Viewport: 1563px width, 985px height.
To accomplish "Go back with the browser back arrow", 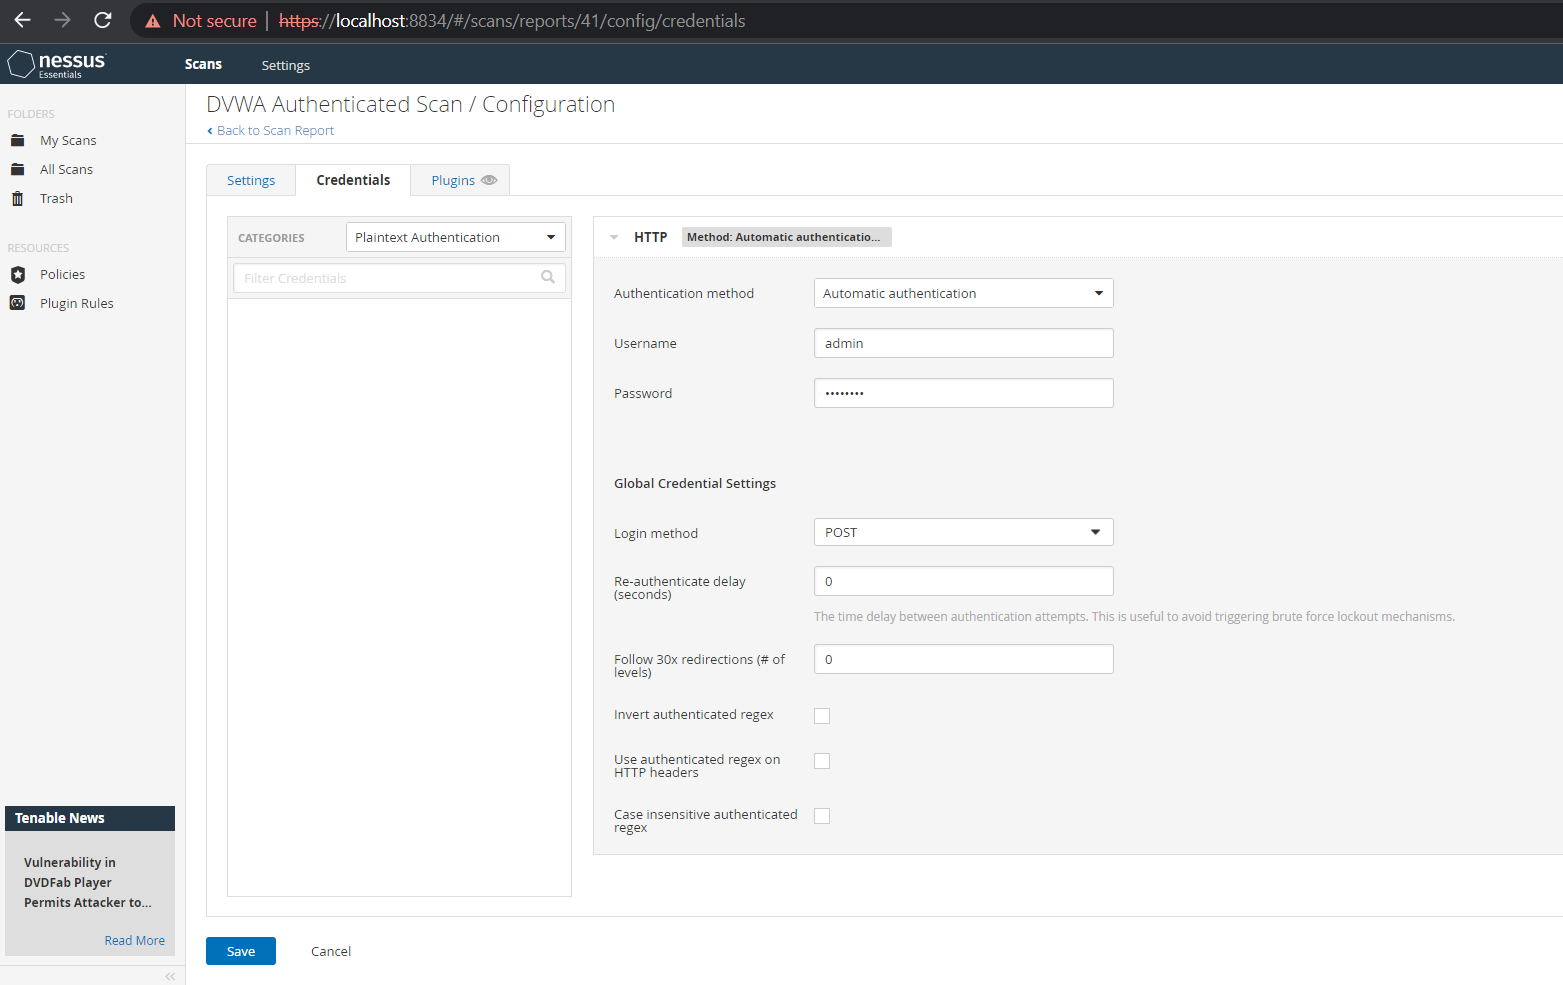I will (22, 20).
